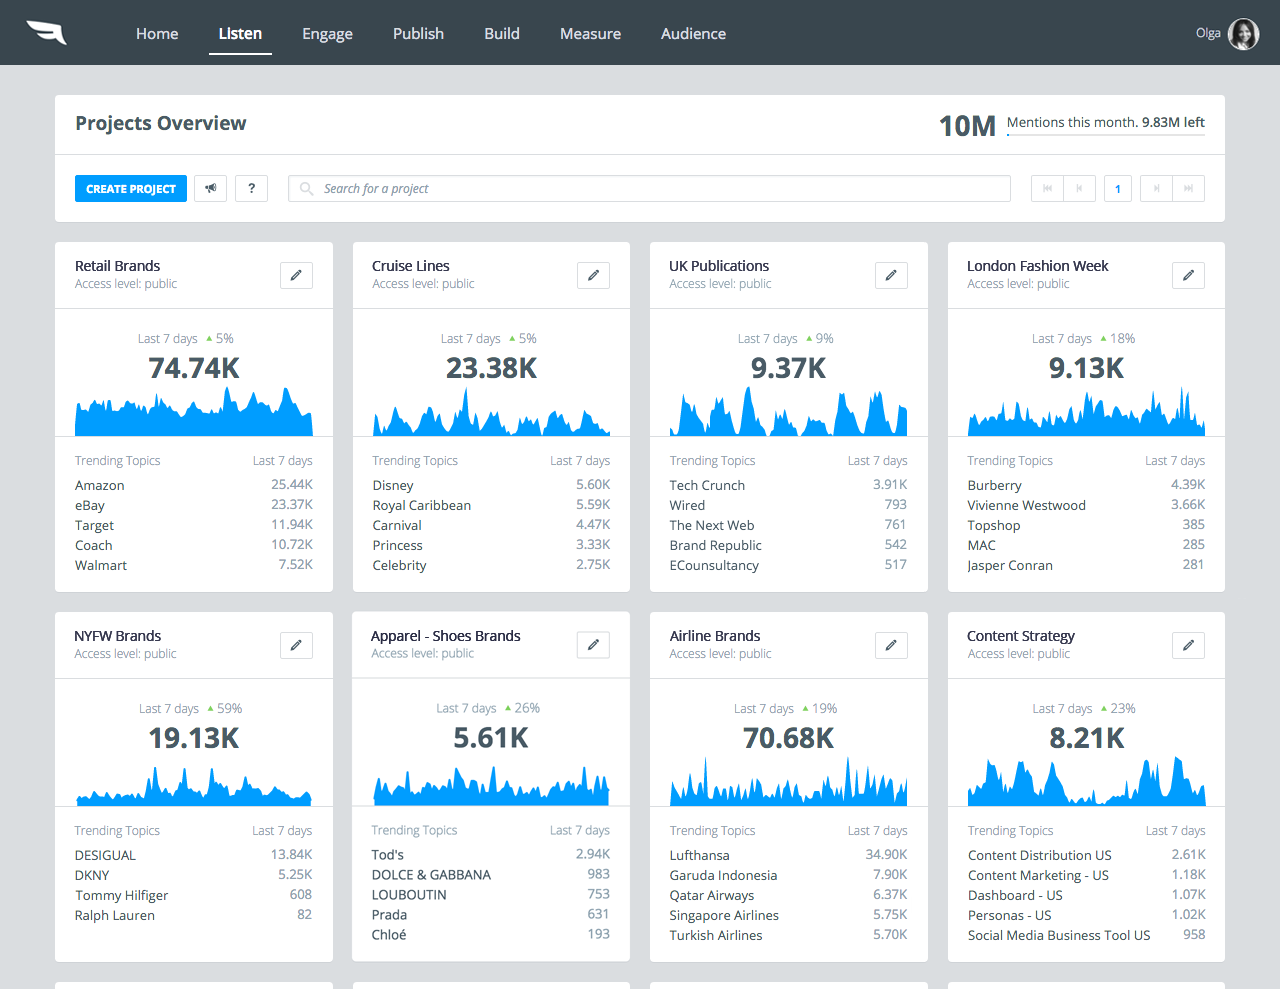Click the Falcon logo in the top bar
The width and height of the screenshot is (1280, 989).
tap(46, 31)
